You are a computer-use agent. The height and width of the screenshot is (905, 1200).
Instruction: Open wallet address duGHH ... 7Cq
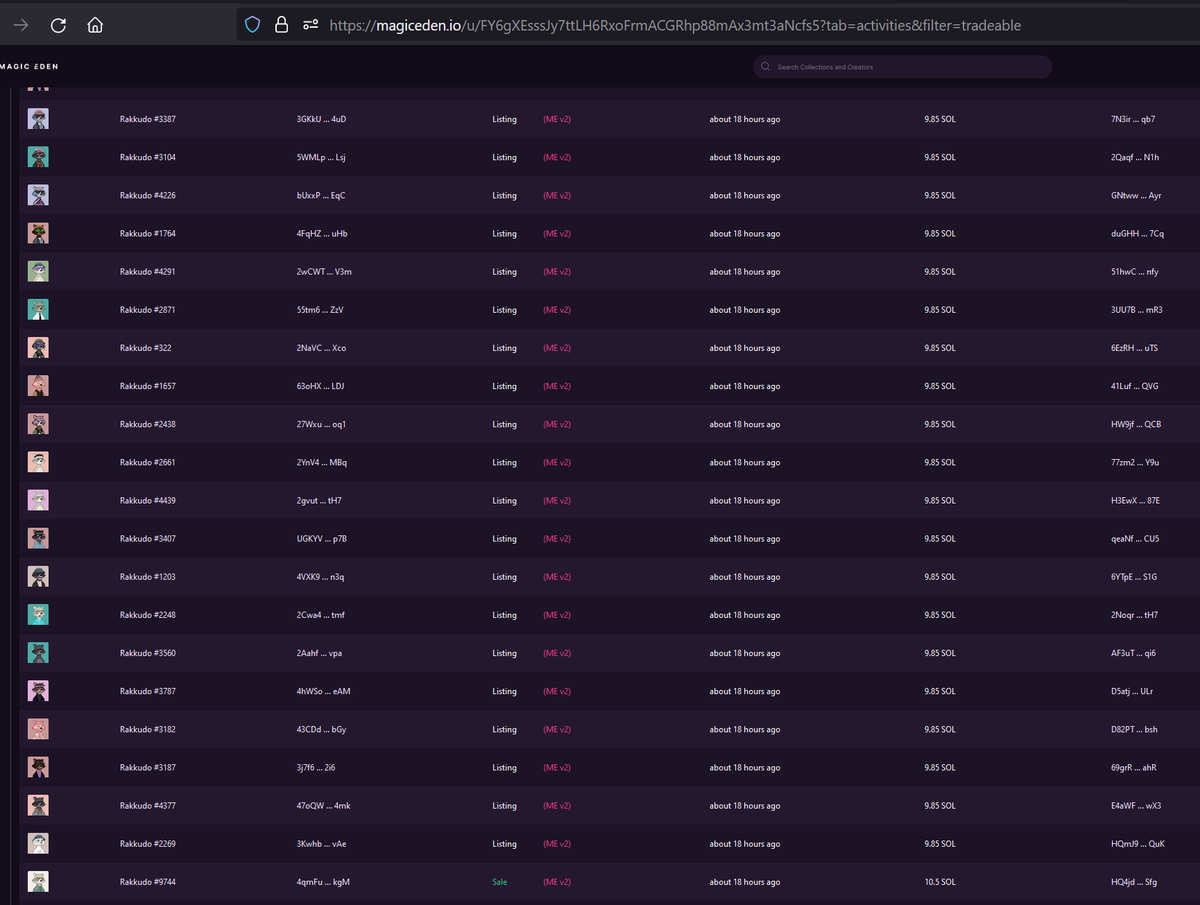pyautogui.click(x=1137, y=233)
